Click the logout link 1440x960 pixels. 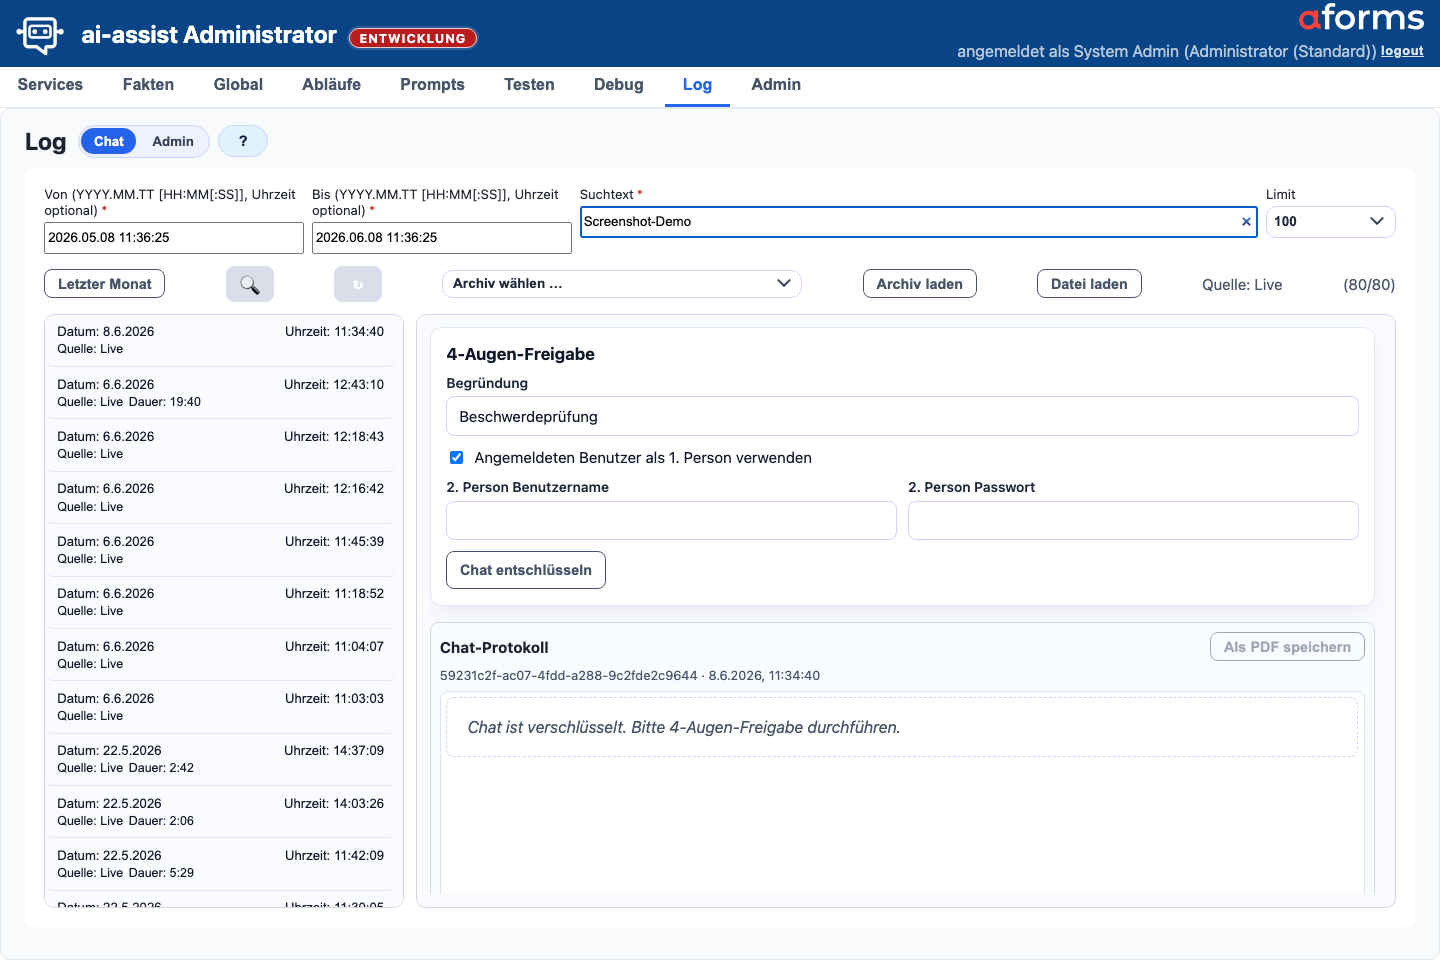(x=1402, y=51)
